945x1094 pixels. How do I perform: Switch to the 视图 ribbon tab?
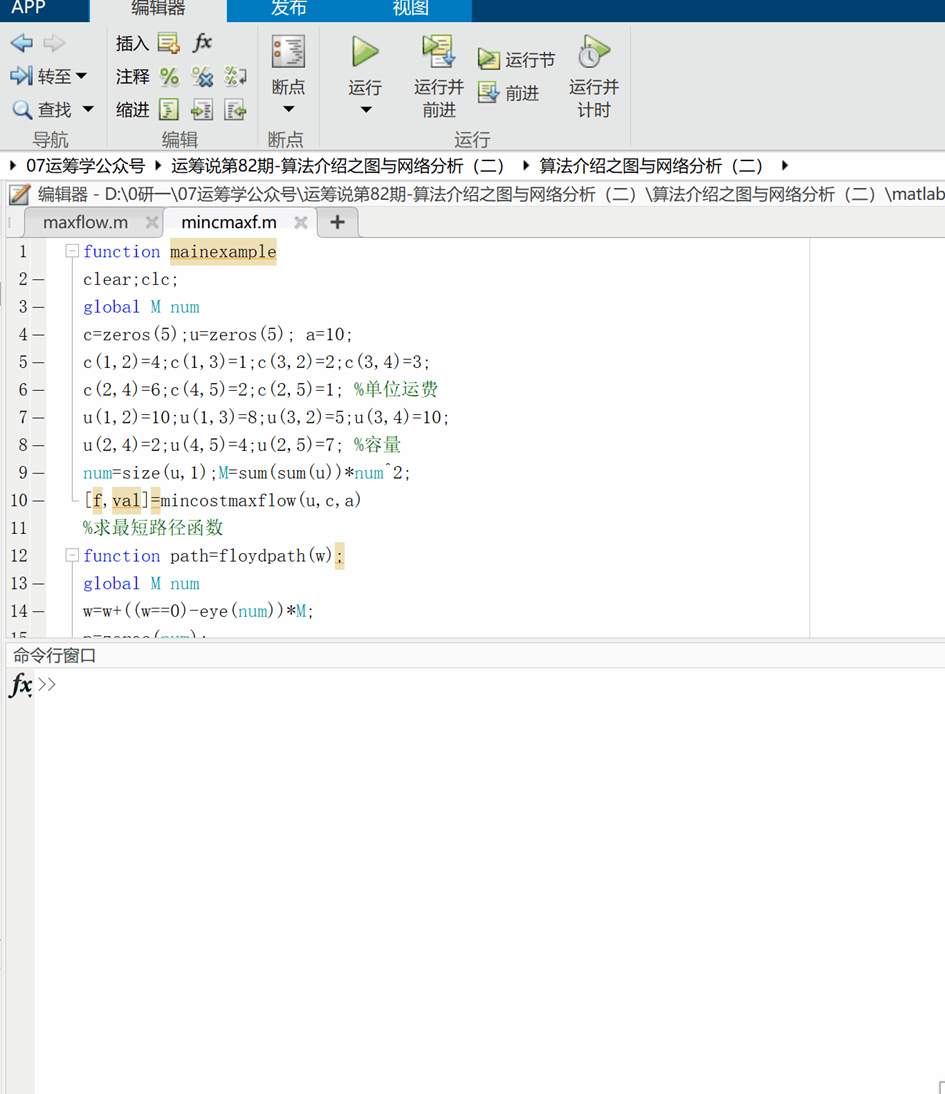410,8
